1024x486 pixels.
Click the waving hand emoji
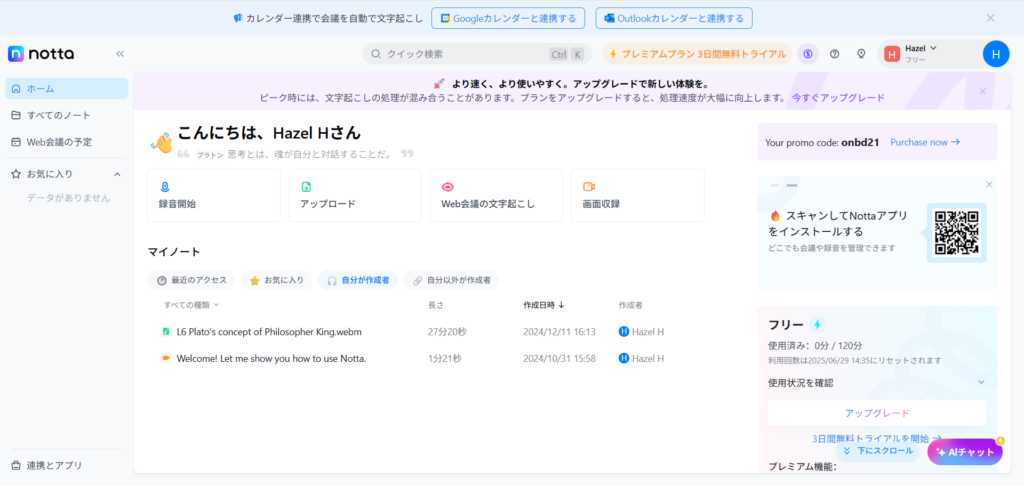click(161, 142)
